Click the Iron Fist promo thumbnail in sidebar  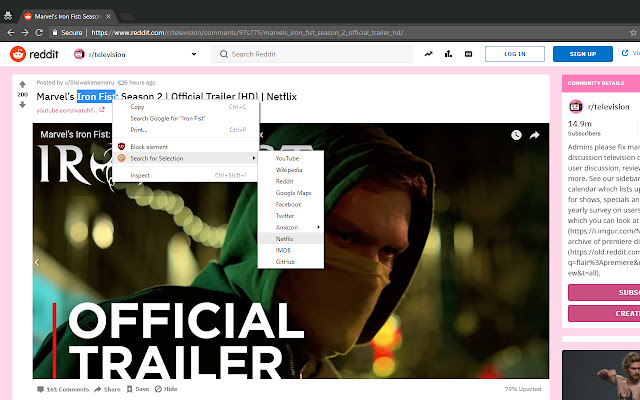coord(601,375)
